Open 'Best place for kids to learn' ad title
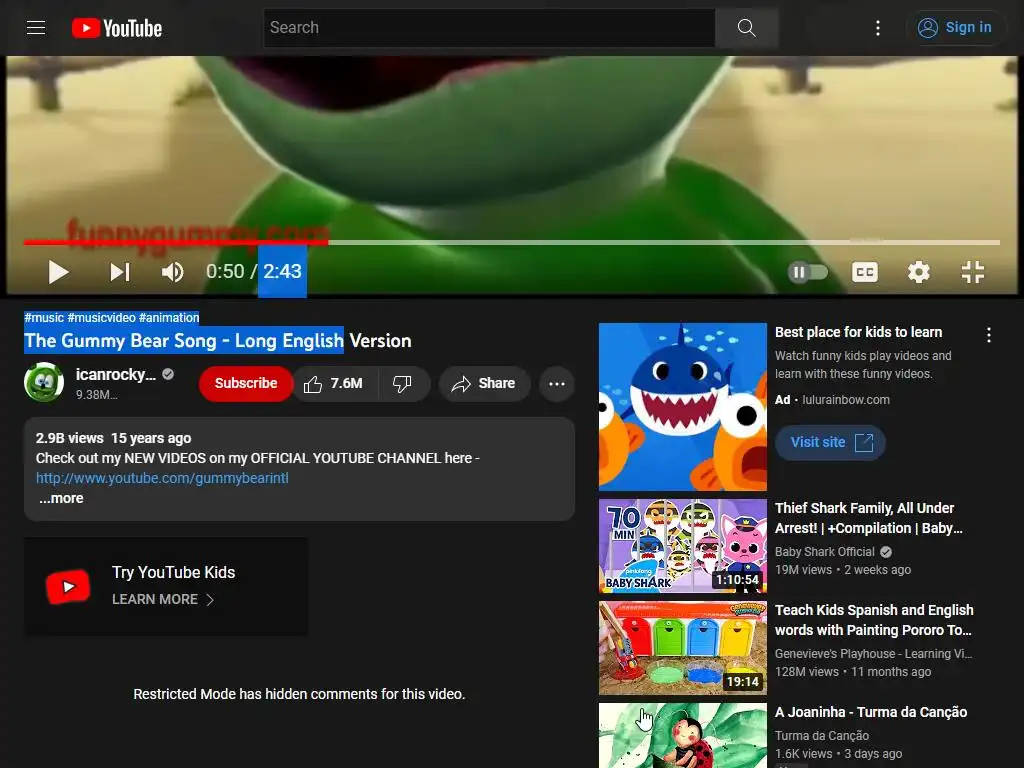Viewport: 1024px width, 768px height. pyautogui.click(x=858, y=332)
